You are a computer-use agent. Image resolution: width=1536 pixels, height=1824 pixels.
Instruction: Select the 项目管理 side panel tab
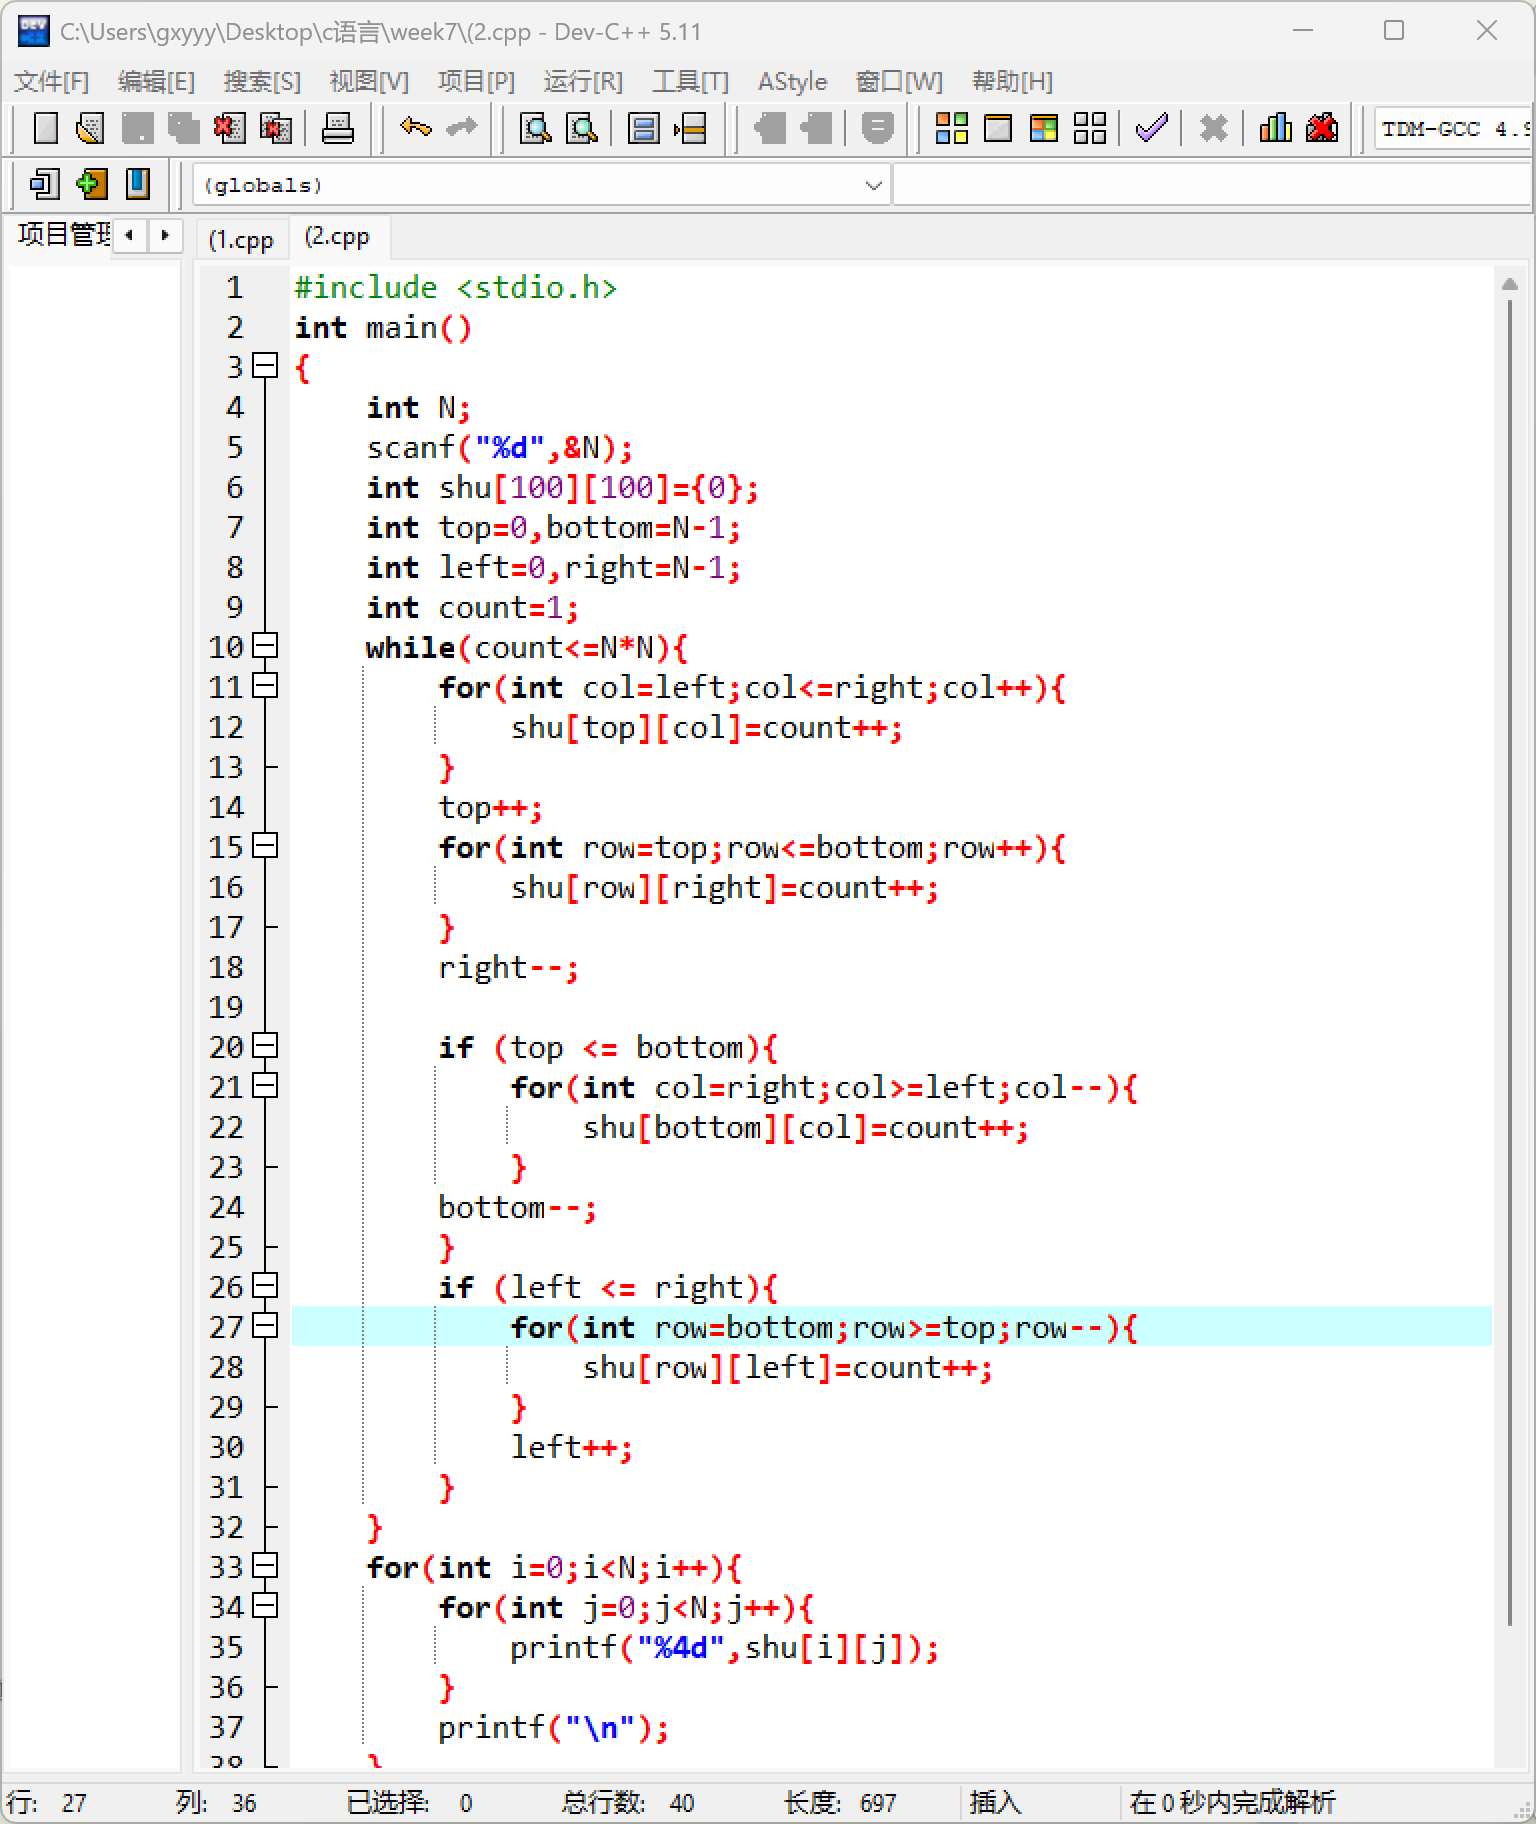[63, 234]
